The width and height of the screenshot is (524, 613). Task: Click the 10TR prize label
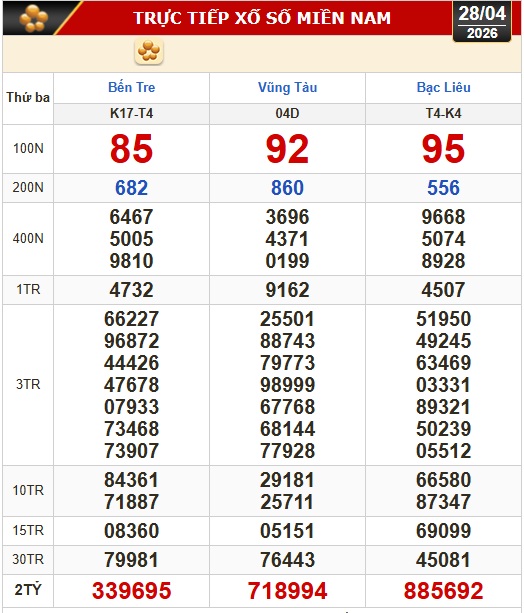pos(28,491)
